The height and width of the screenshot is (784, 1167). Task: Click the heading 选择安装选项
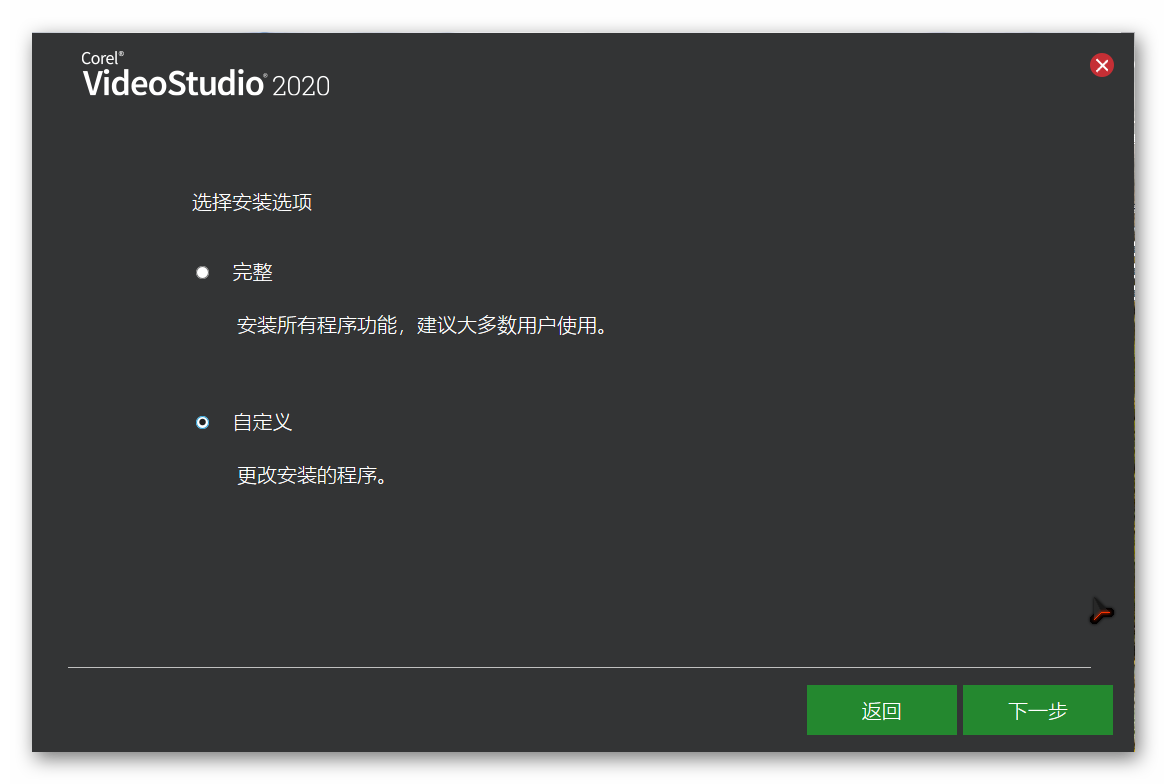coord(252,203)
